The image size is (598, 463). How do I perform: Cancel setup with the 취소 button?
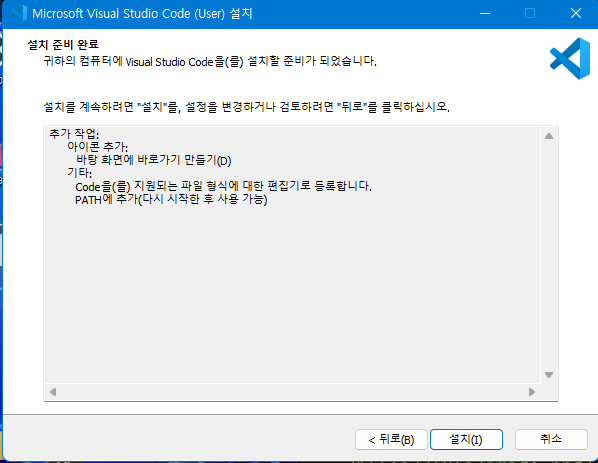pyautogui.click(x=551, y=440)
